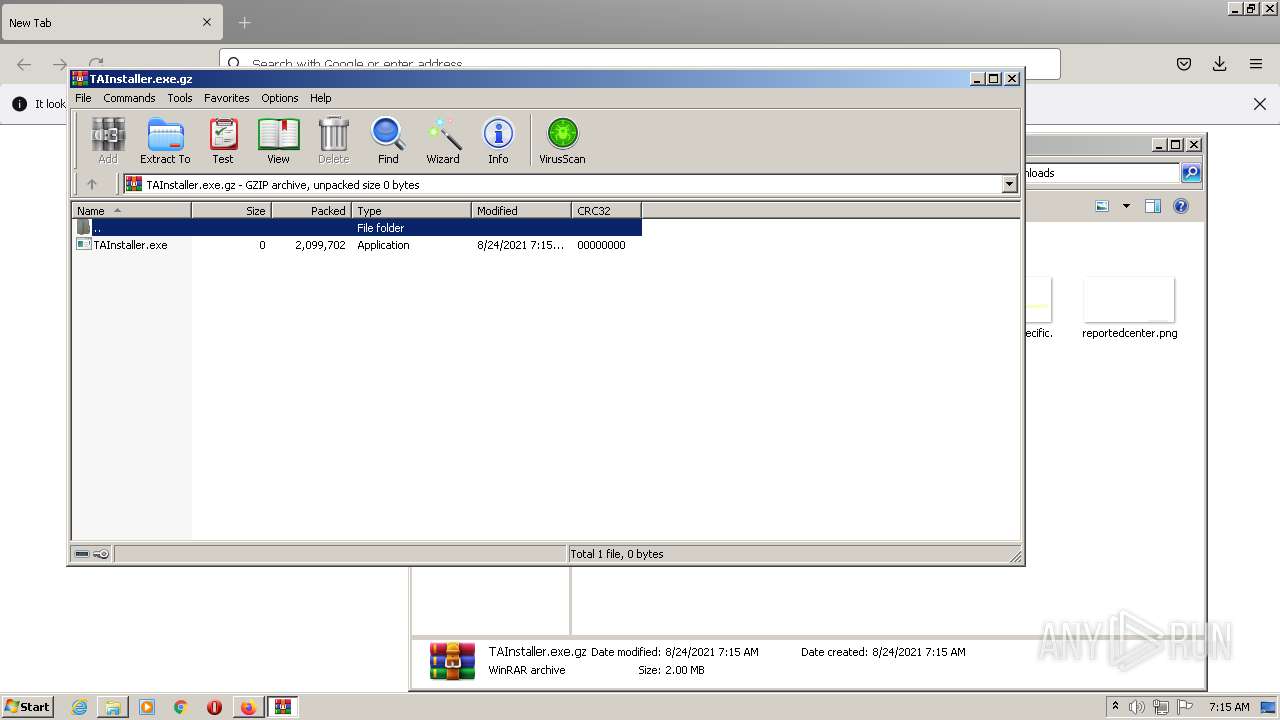Image resolution: width=1280 pixels, height=720 pixels.
Task: Open the Find files tool
Action: tap(388, 140)
